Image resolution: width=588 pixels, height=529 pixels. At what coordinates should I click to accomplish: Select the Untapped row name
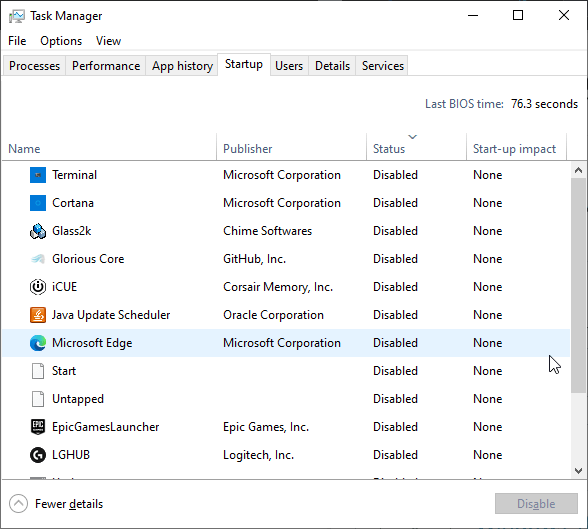(x=78, y=399)
